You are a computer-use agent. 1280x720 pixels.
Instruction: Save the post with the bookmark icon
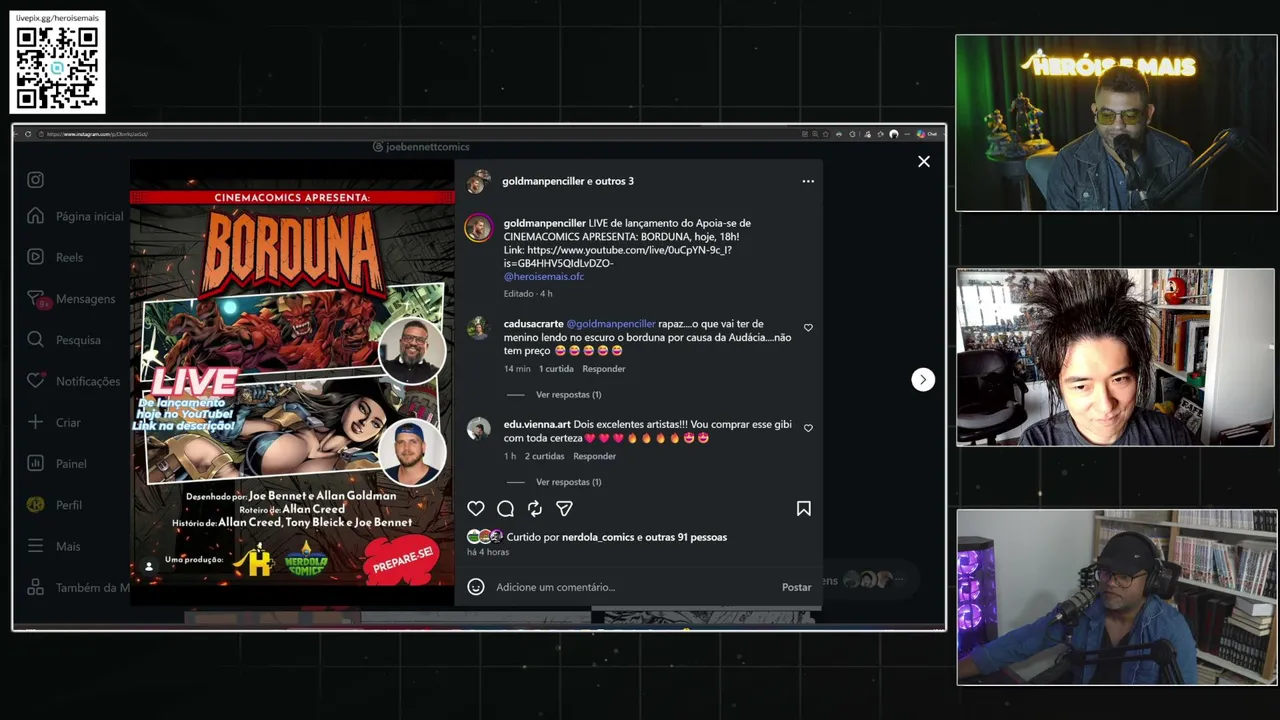[803, 509]
